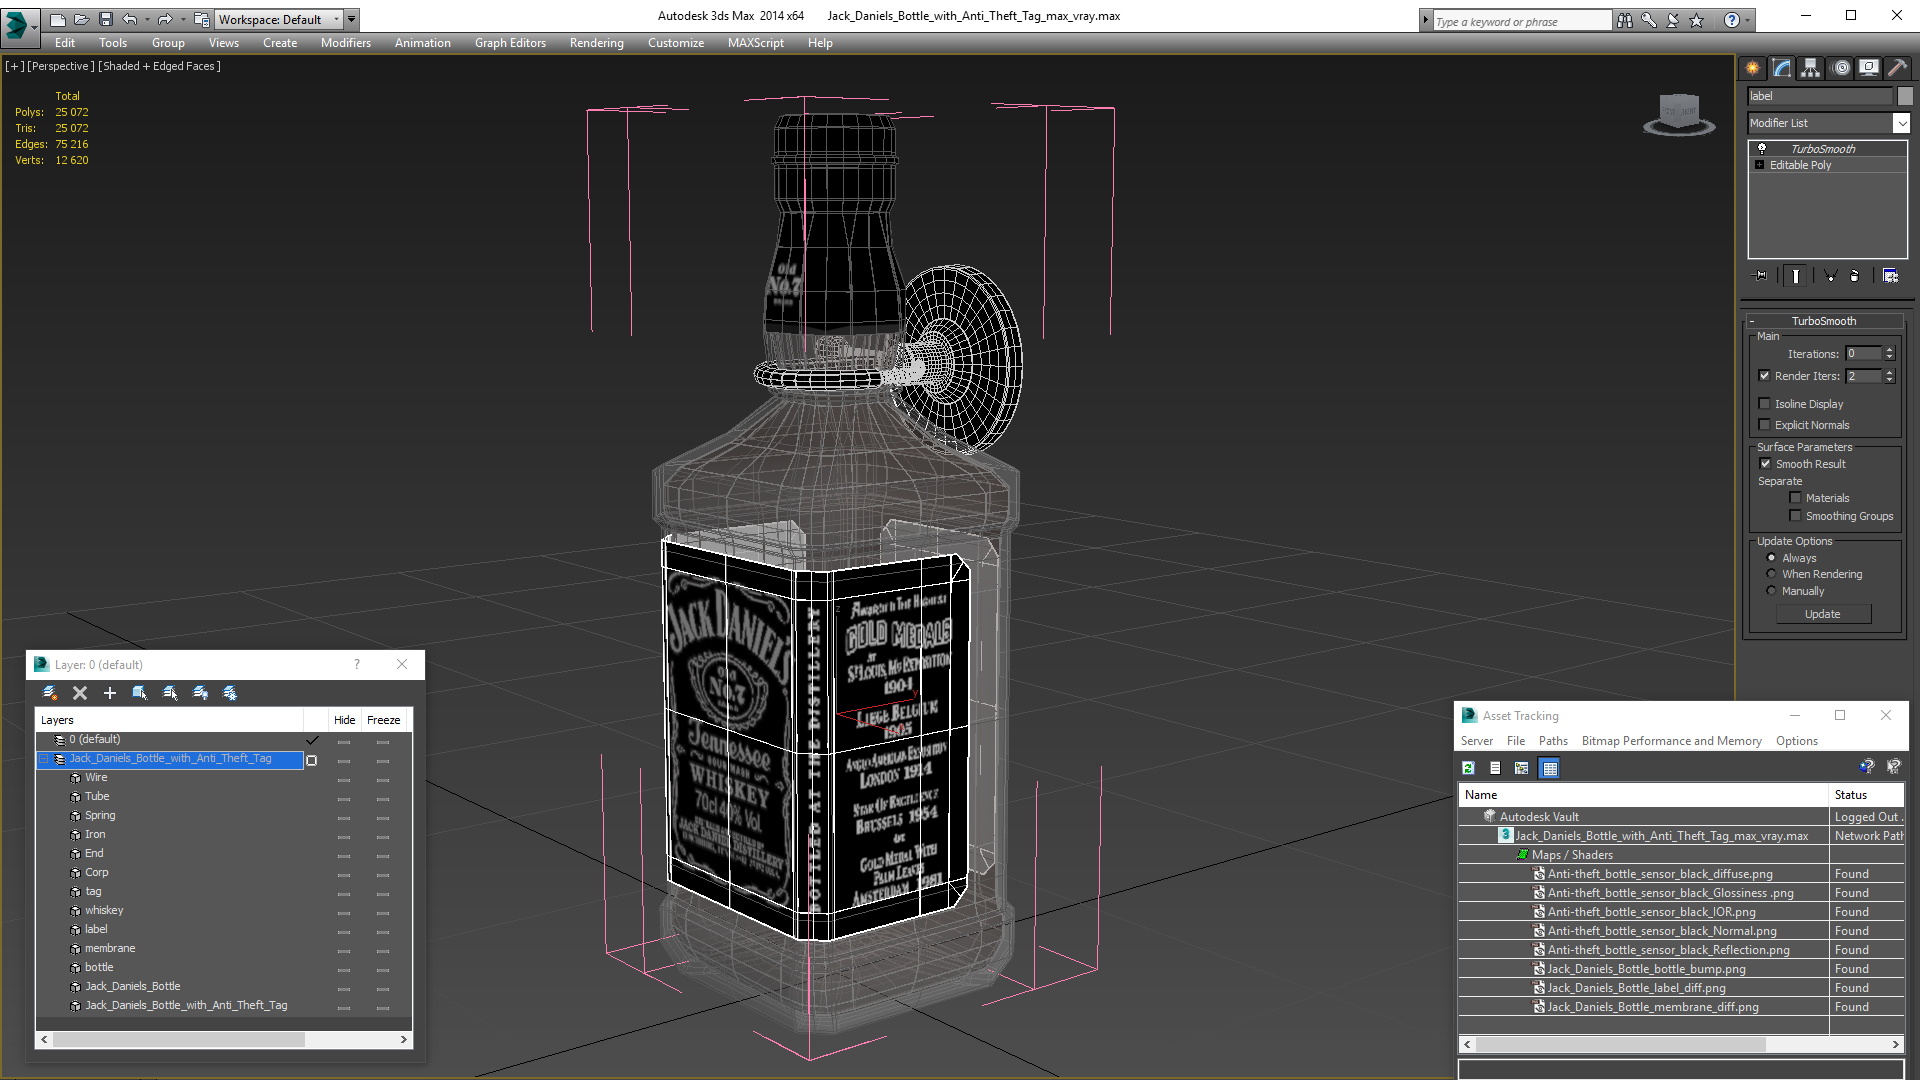Redo action with the redo arrow icon
This screenshot has width=1920, height=1080.
165,19
